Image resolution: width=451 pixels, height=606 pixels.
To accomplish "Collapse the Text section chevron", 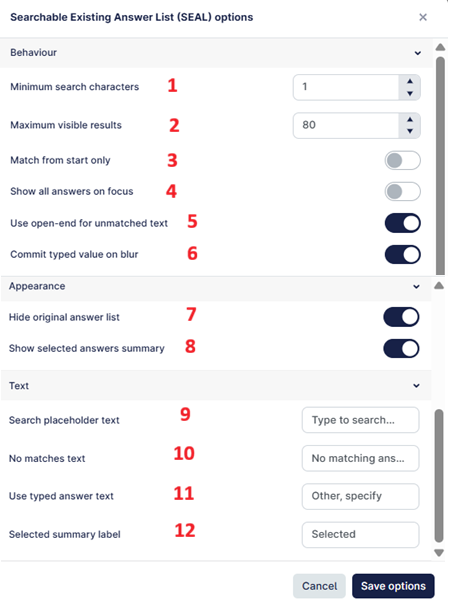I will click(x=416, y=386).
